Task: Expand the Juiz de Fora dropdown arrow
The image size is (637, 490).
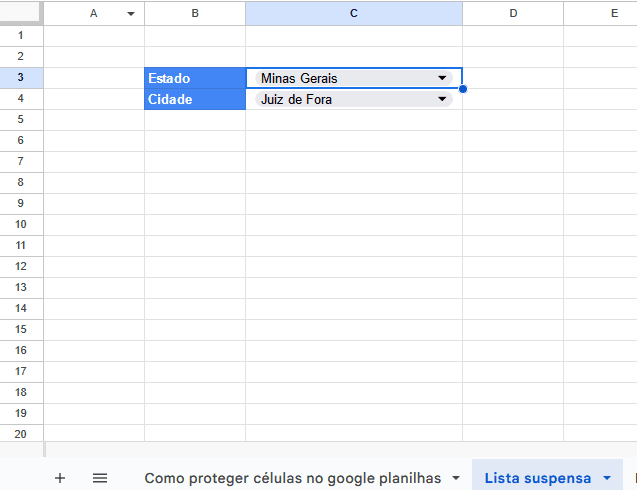Action: (x=442, y=99)
